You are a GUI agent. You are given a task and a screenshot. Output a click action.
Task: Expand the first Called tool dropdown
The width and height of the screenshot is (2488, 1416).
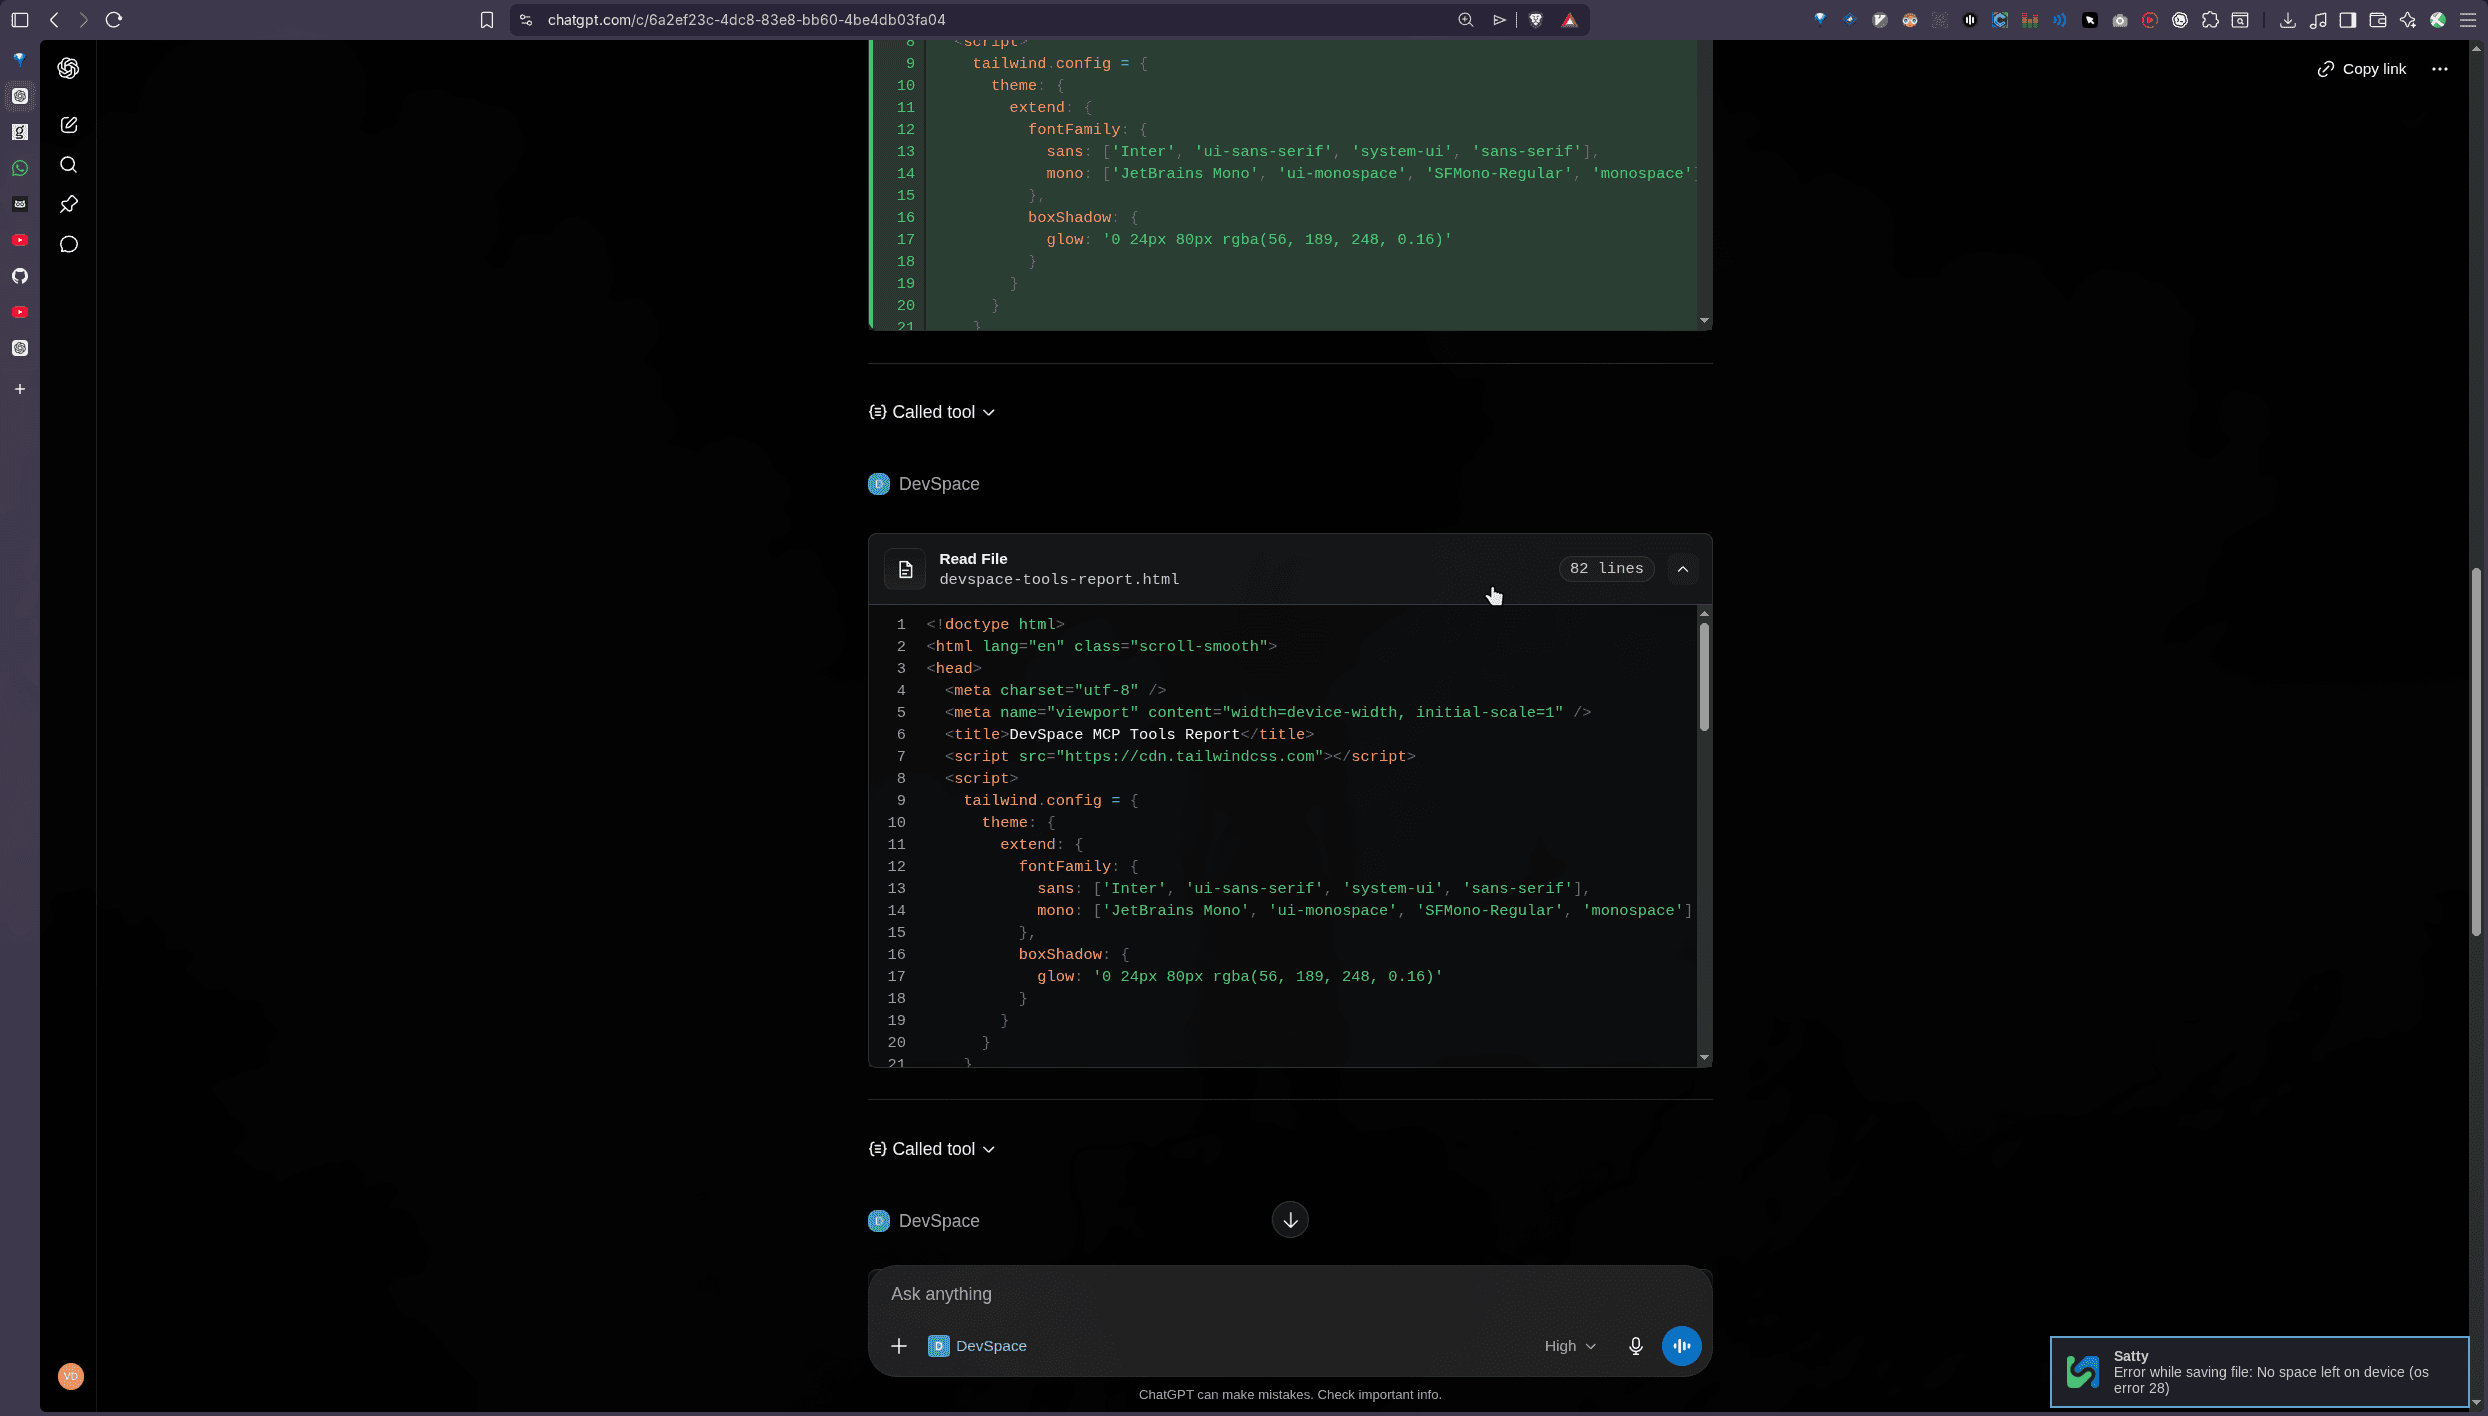(x=932, y=412)
